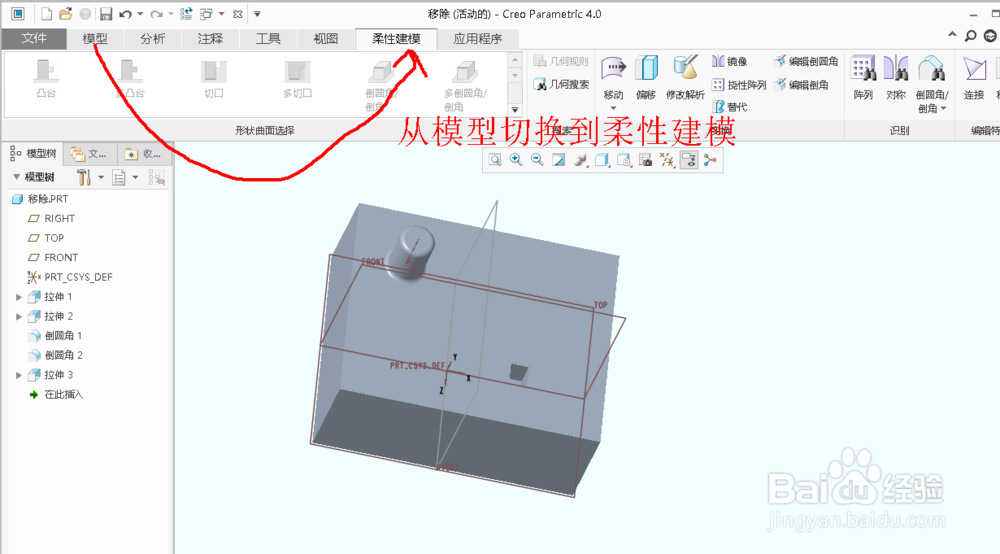1000x554 pixels.
Task: Click the Repaint icon in graphics toolbar
Action: pos(558,160)
